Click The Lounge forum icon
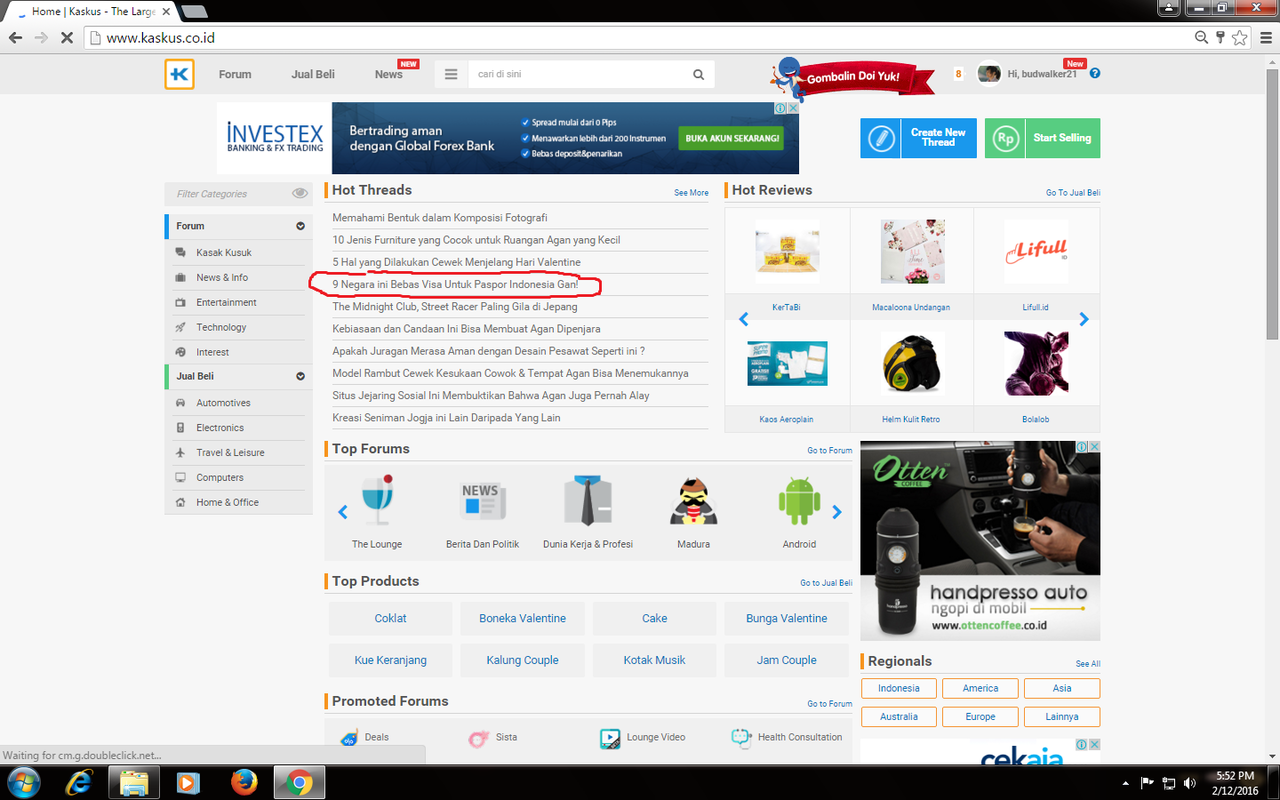The width and height of the screenshot is (1280, 800). [377, 500]
